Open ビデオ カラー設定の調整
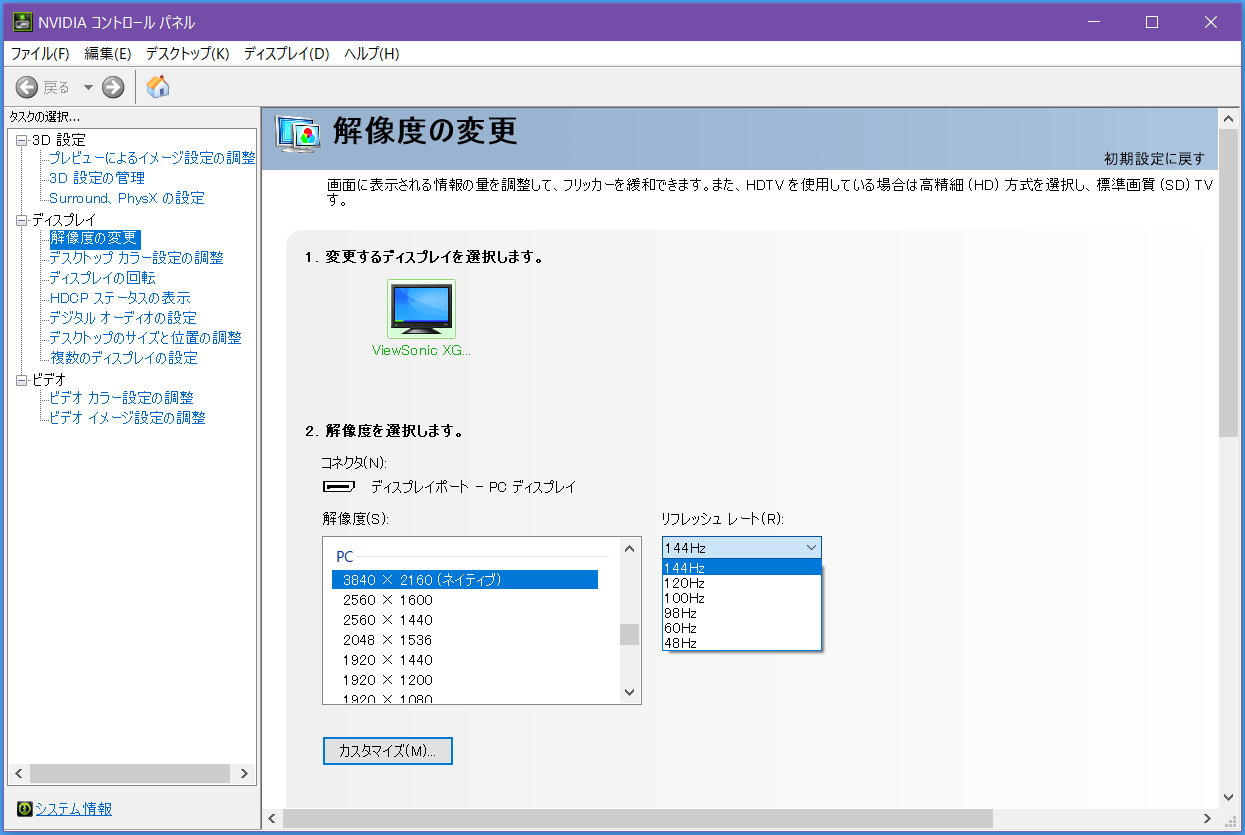Viewport: 1245px width, 835px height. [121, 398]
